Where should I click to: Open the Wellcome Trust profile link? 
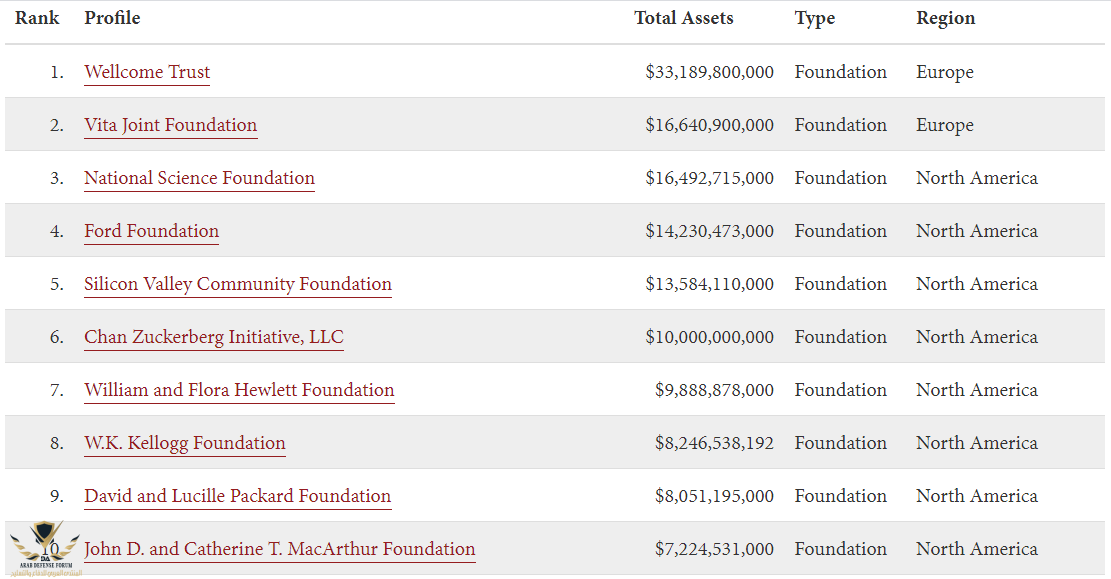(x=147, y=72)
